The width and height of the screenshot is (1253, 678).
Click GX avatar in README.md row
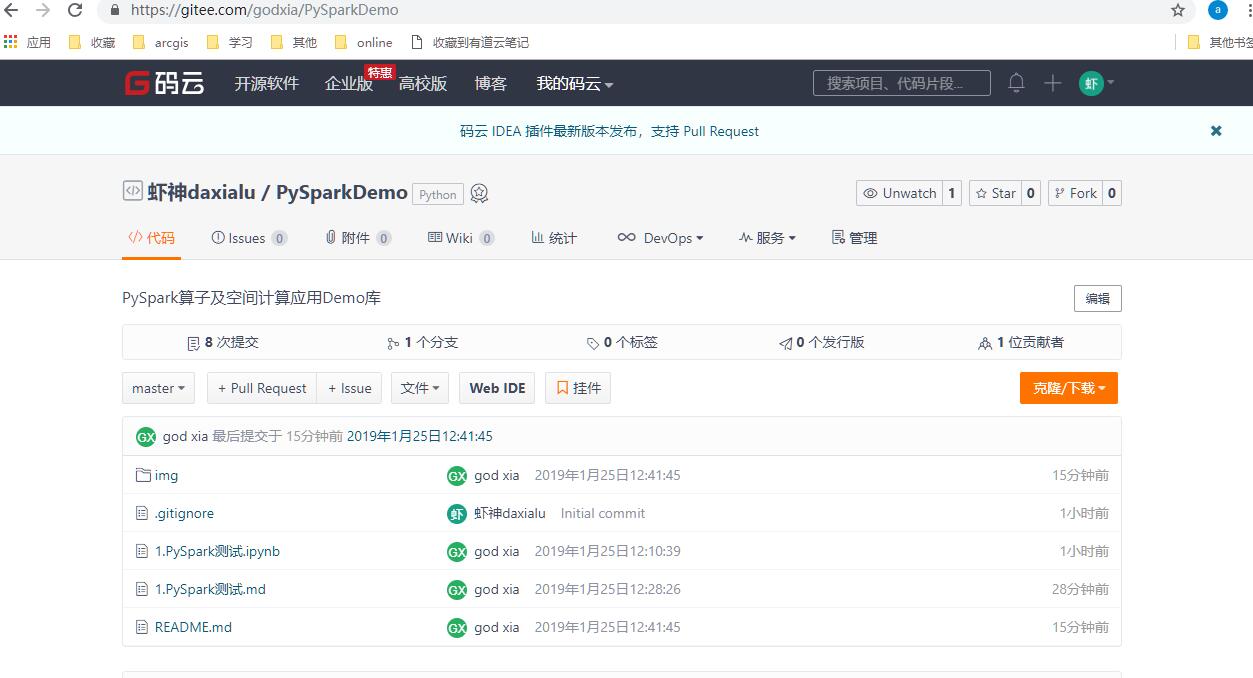(x=457, y=628)
